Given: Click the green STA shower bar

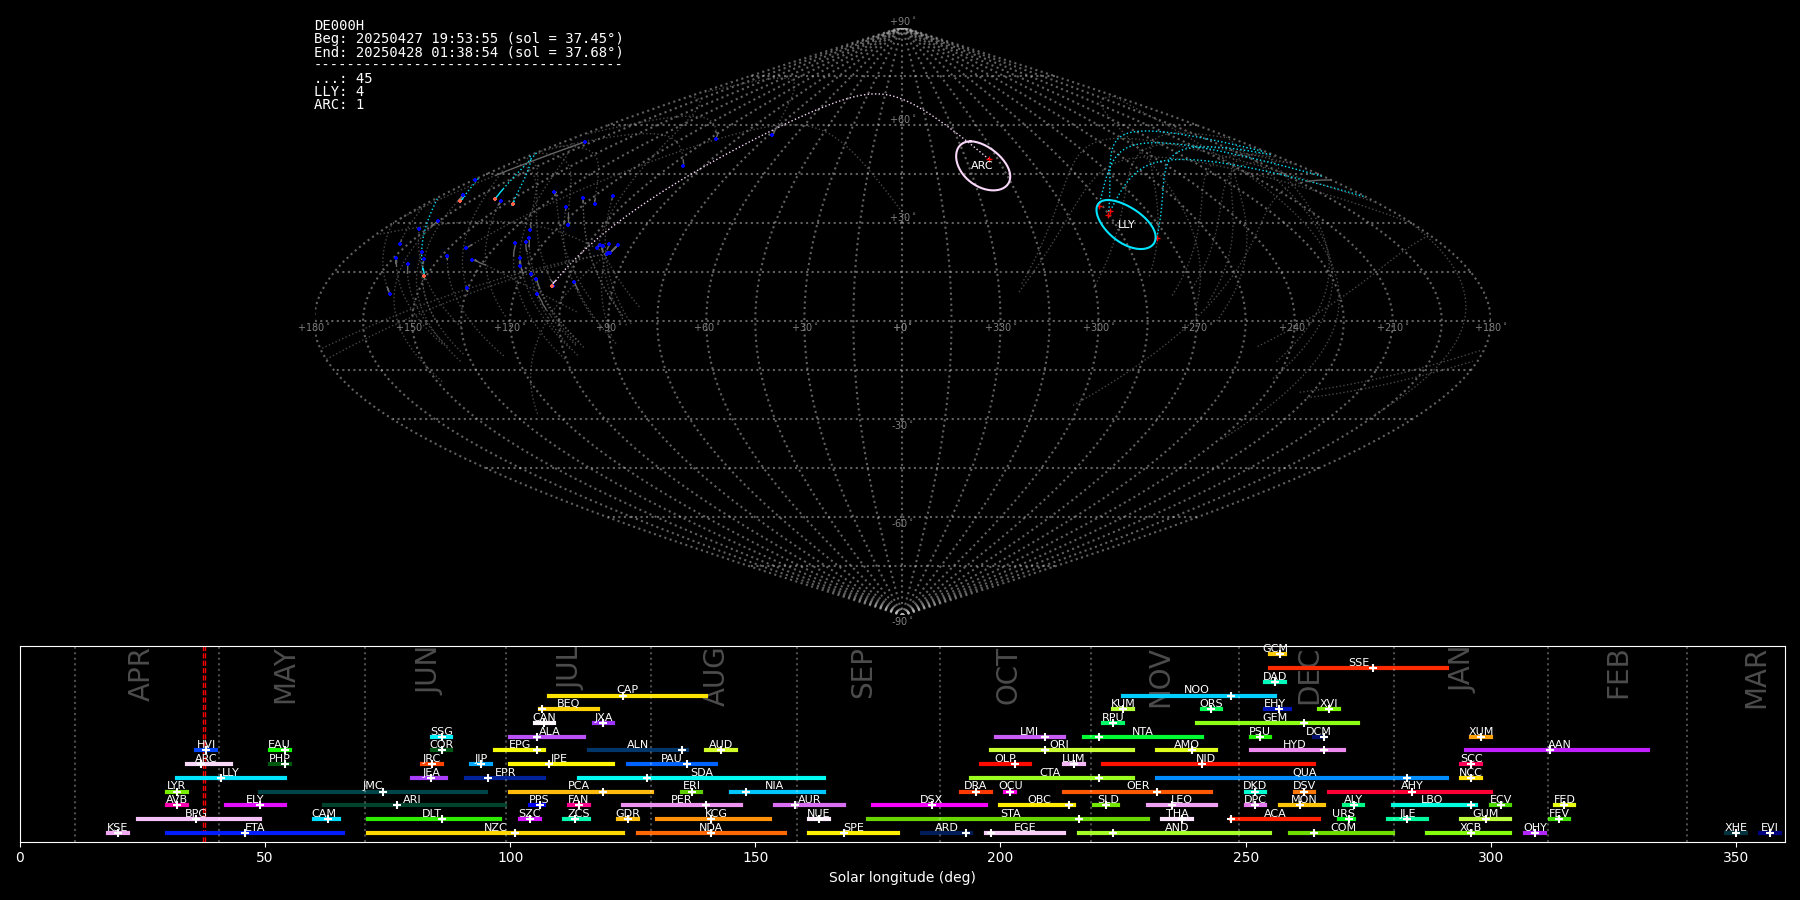Looking at the screenshot, I should pyautogui.click(x=1008, y=819).
